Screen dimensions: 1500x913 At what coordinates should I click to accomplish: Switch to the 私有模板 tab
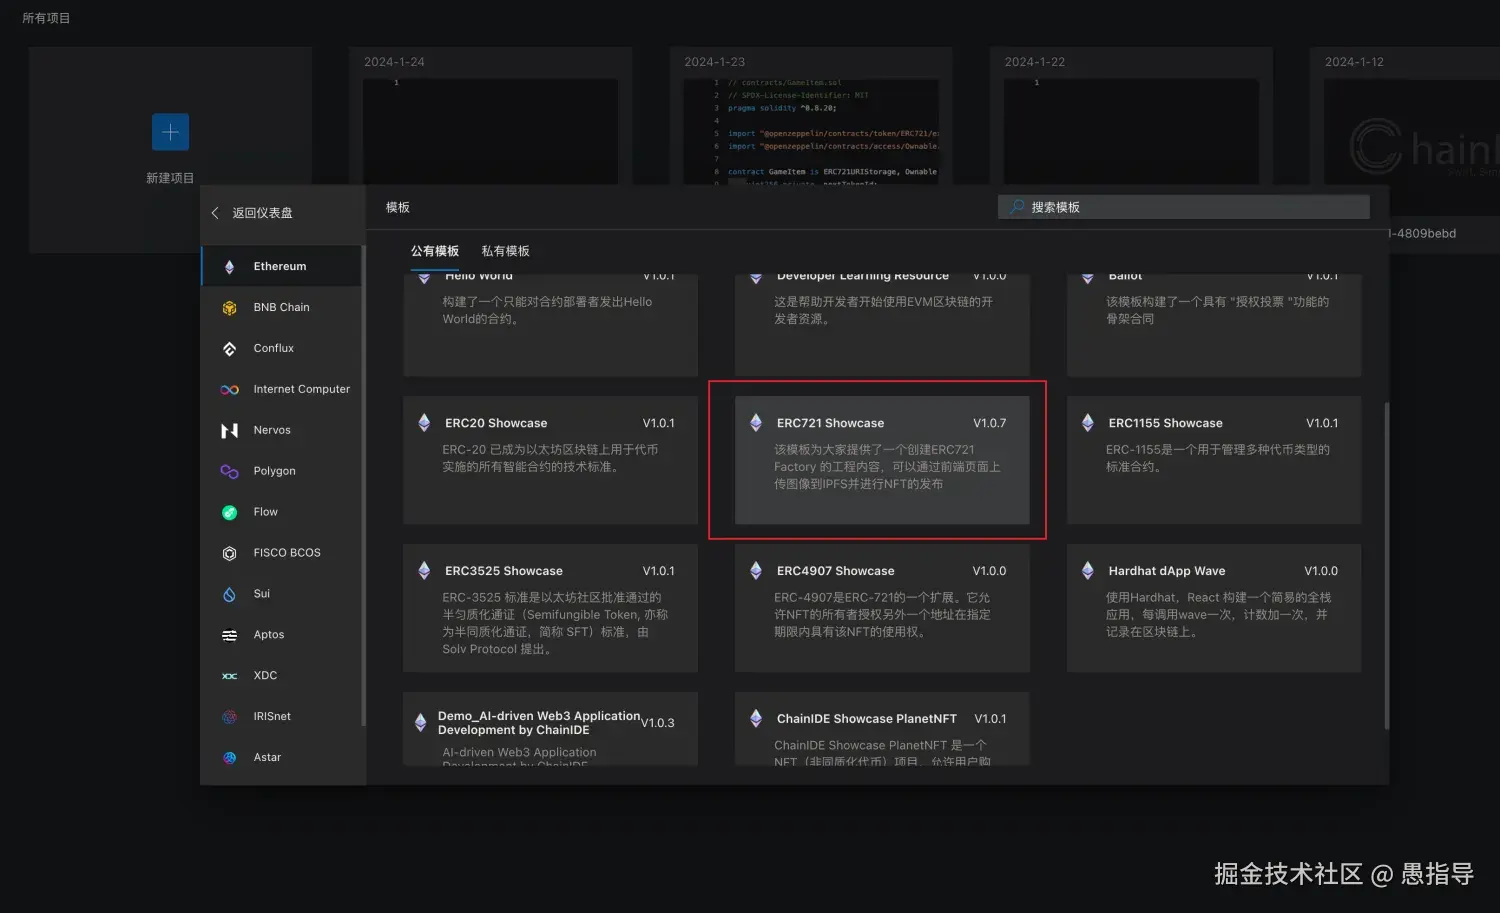pyautogui.click(x=505, y=251)
